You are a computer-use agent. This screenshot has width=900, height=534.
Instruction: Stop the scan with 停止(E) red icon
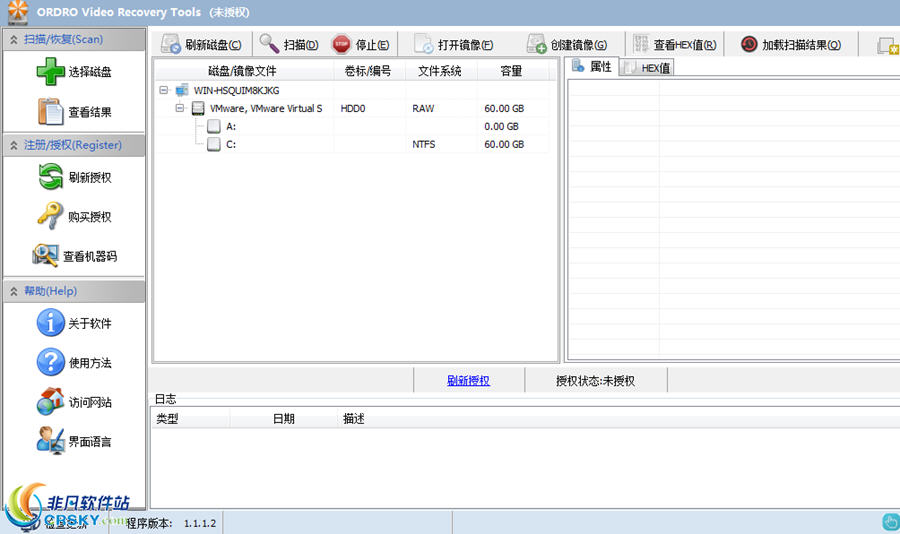341,44
